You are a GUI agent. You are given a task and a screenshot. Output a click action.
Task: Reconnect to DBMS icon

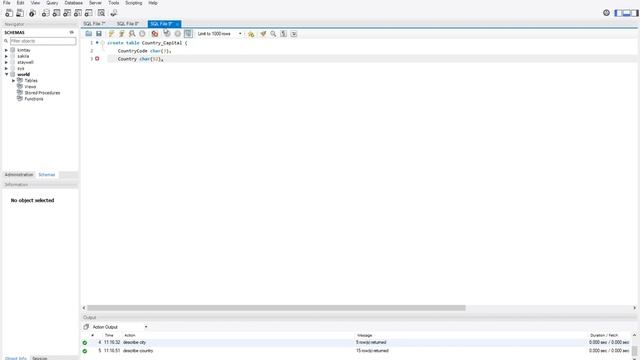[x=114, y=13]
